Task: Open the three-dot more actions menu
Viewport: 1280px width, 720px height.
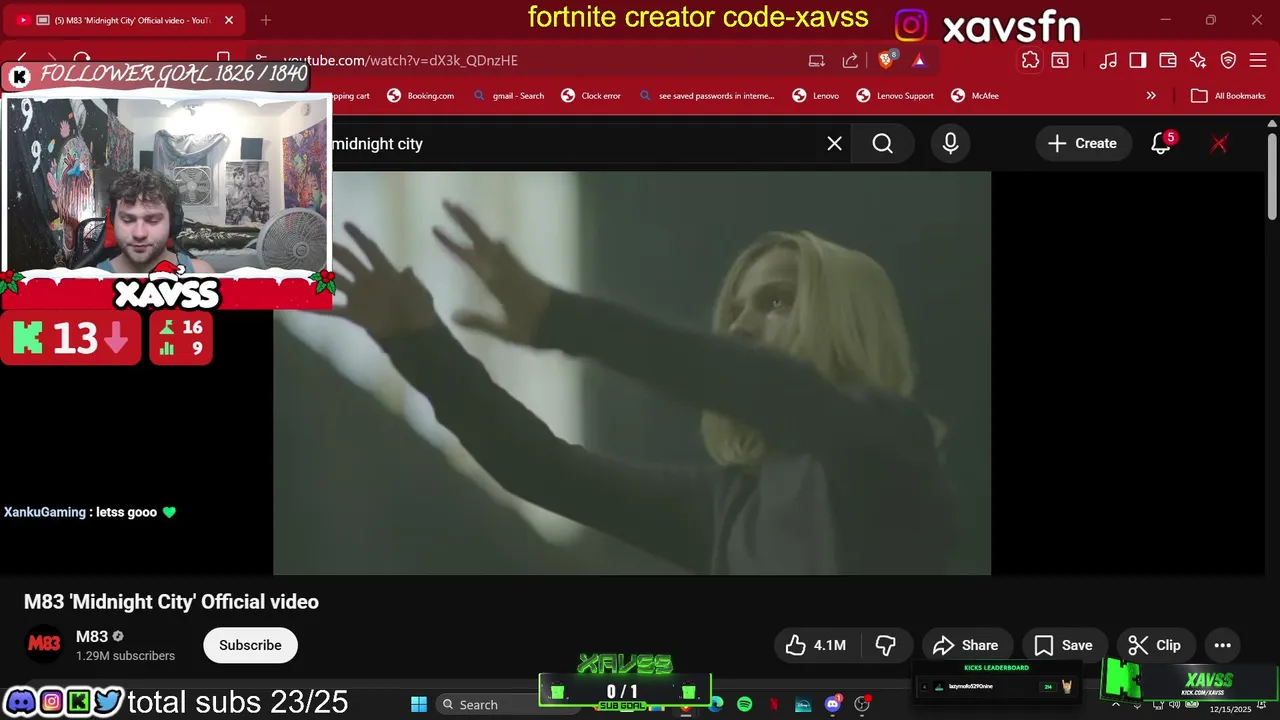Action: (x=1222, y=645)
